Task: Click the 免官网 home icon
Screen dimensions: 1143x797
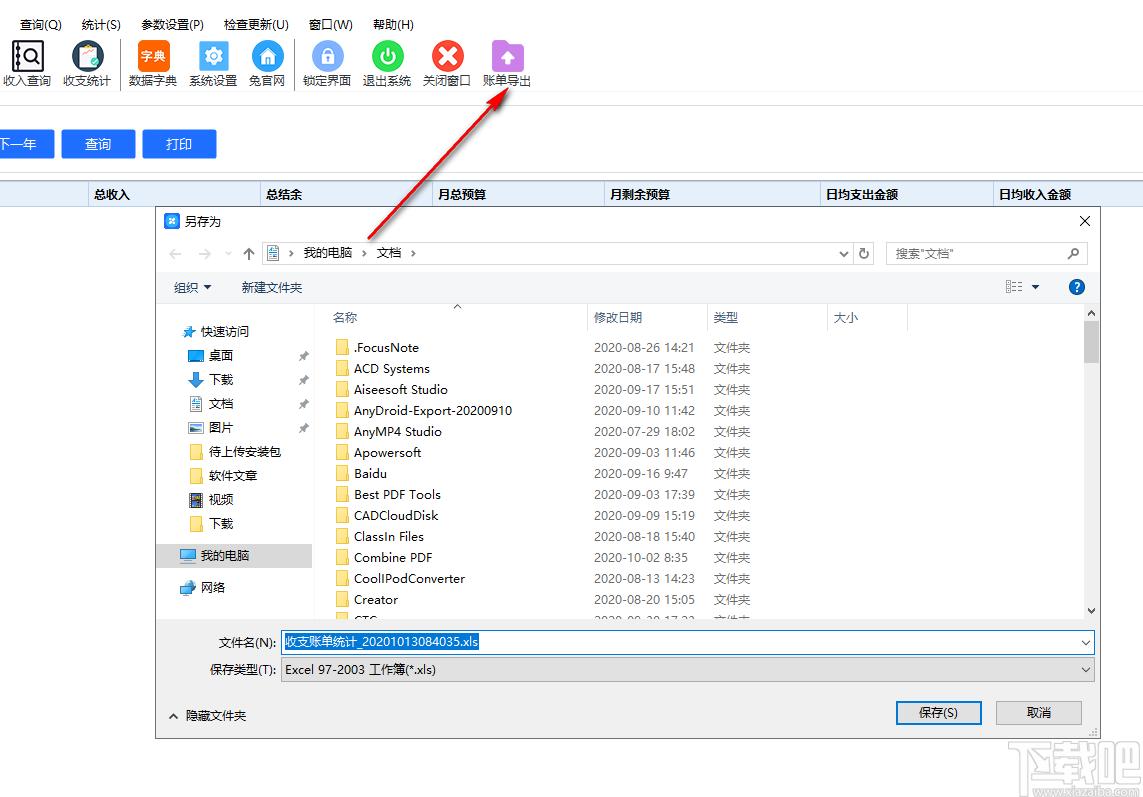Action: coord(267,57)
